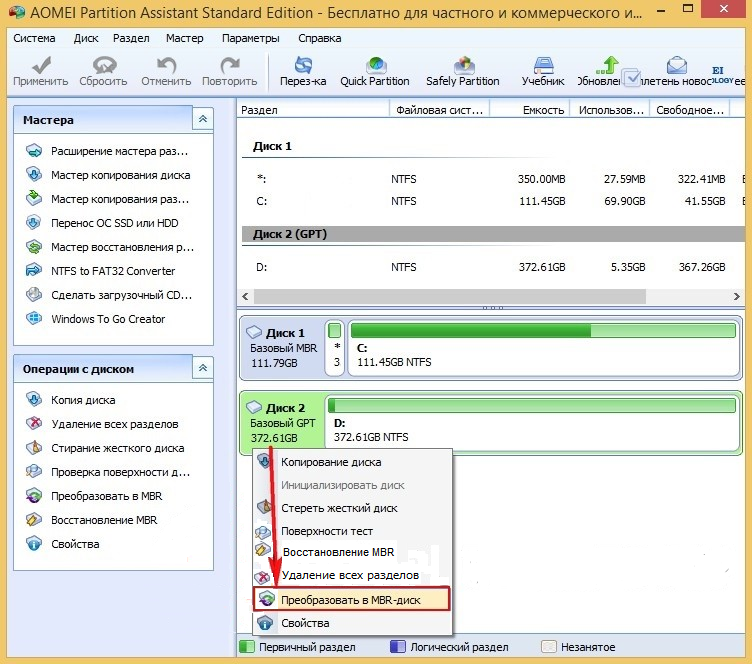Click Удаление всех разделов in sidebar

[102, 424]
